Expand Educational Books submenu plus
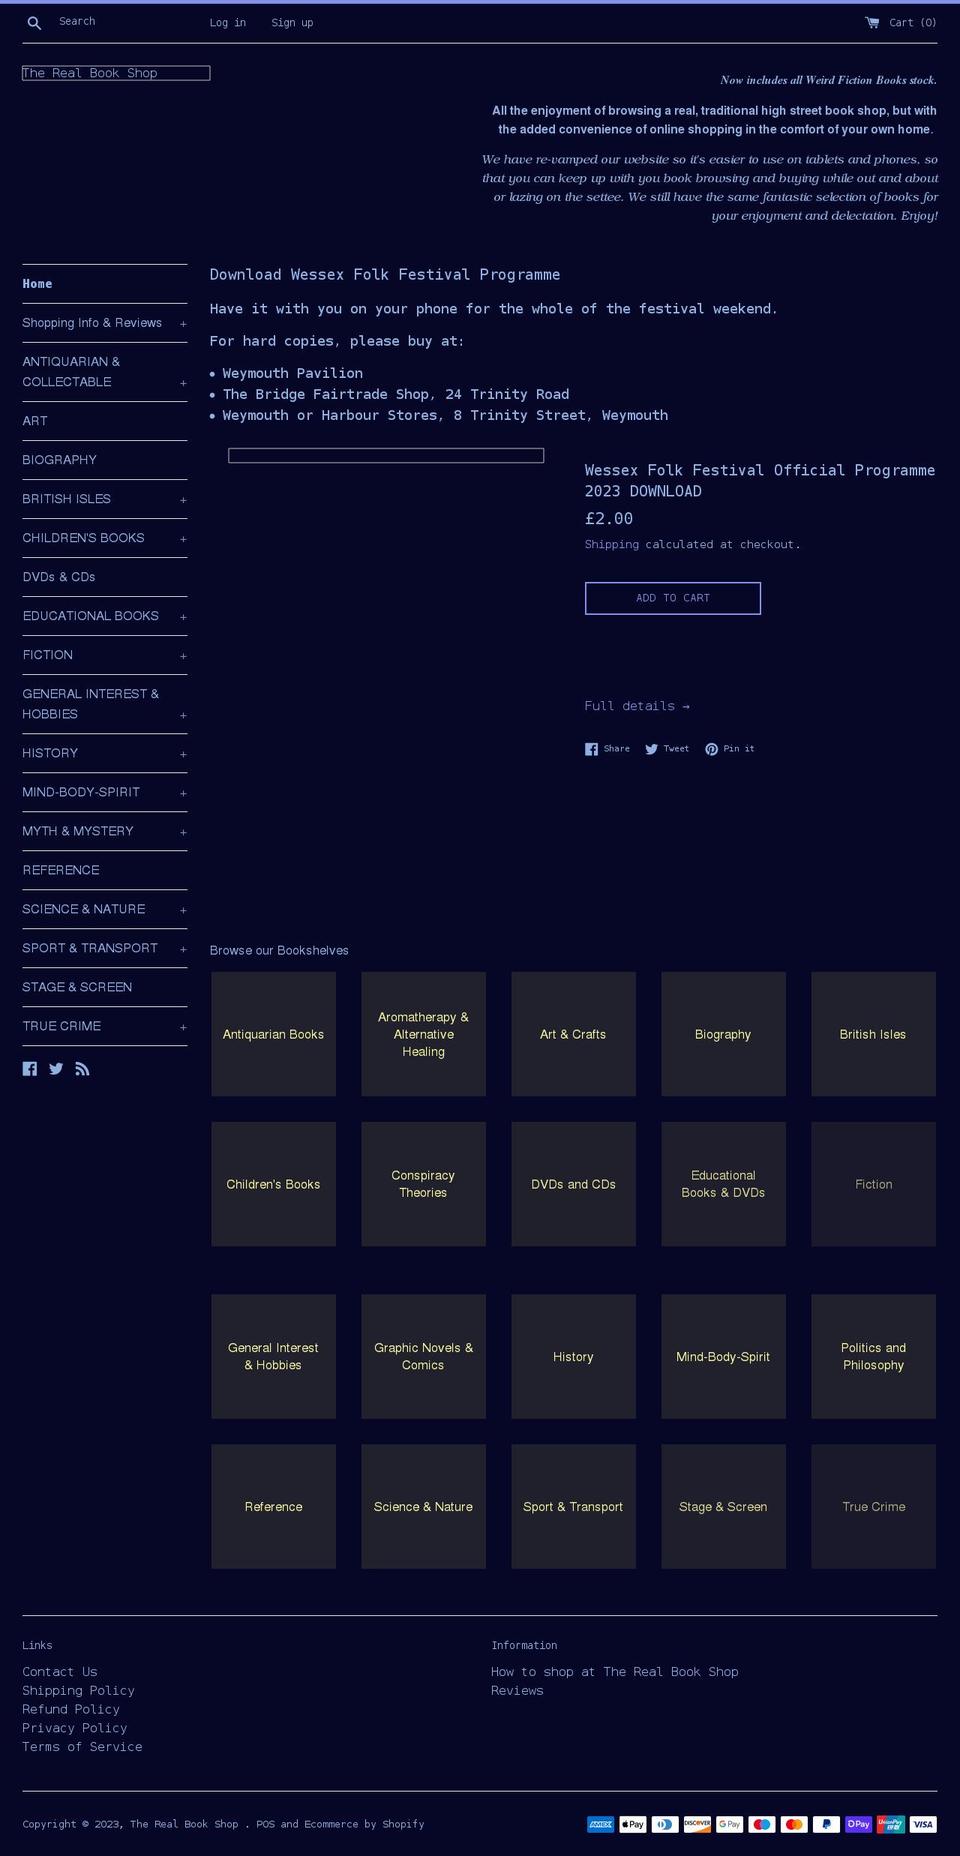 tap(183, 617)
